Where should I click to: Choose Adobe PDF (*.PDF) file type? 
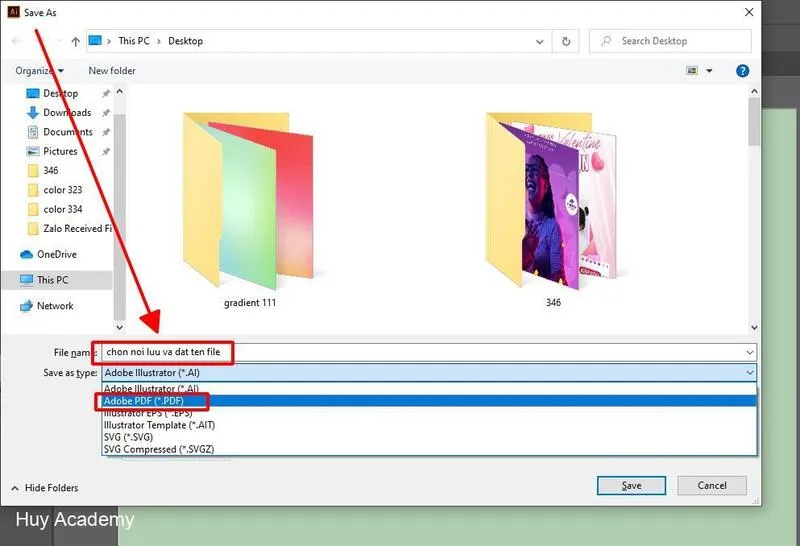click(x=429, y=401)
